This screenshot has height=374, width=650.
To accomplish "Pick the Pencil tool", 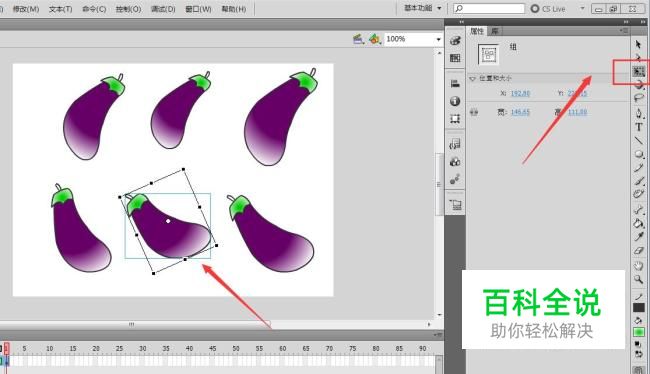I will point(639,168).
